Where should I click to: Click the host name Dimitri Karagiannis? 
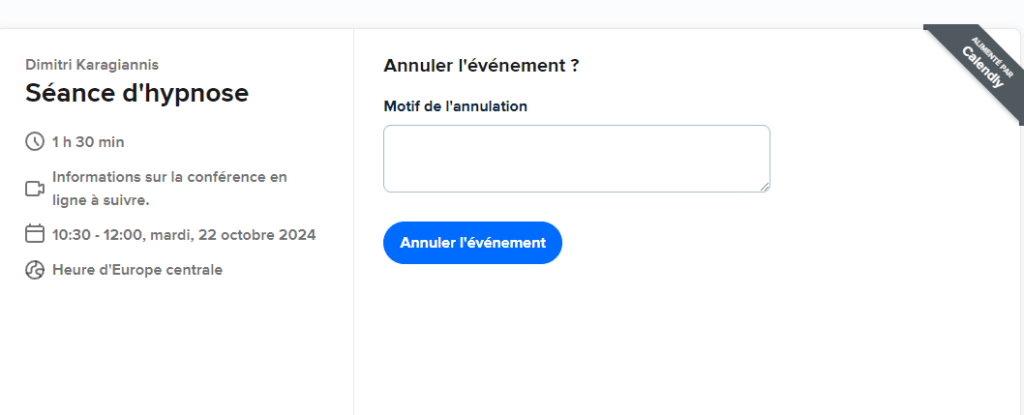pyautogui.click(x=92, y=65)
